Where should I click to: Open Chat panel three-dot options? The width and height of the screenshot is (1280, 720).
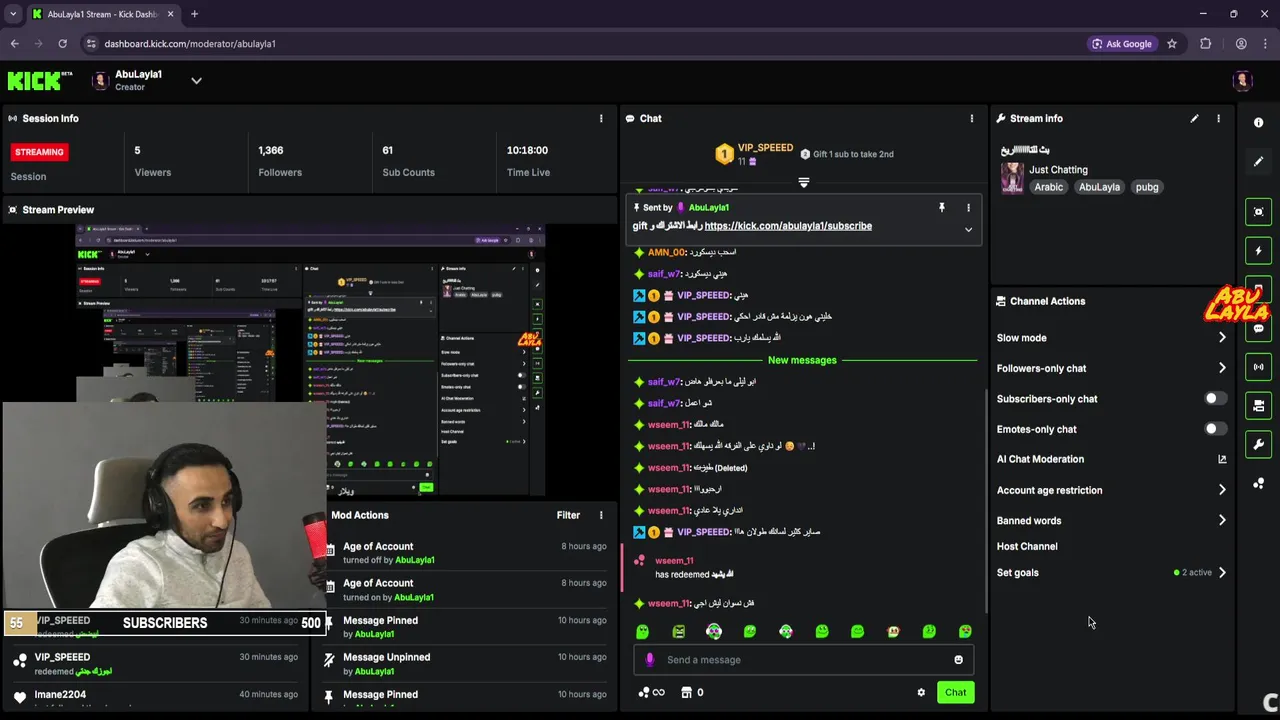pos(971,118)
